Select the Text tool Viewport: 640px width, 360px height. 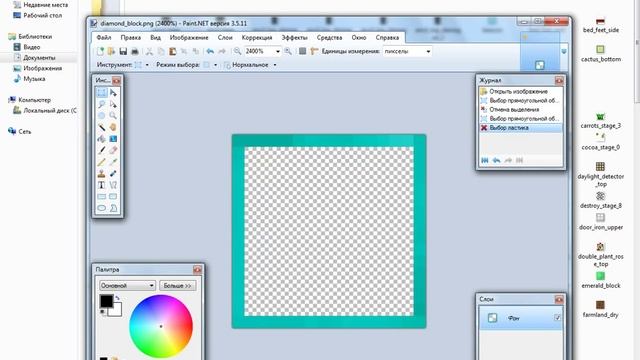tap(102, 185)
